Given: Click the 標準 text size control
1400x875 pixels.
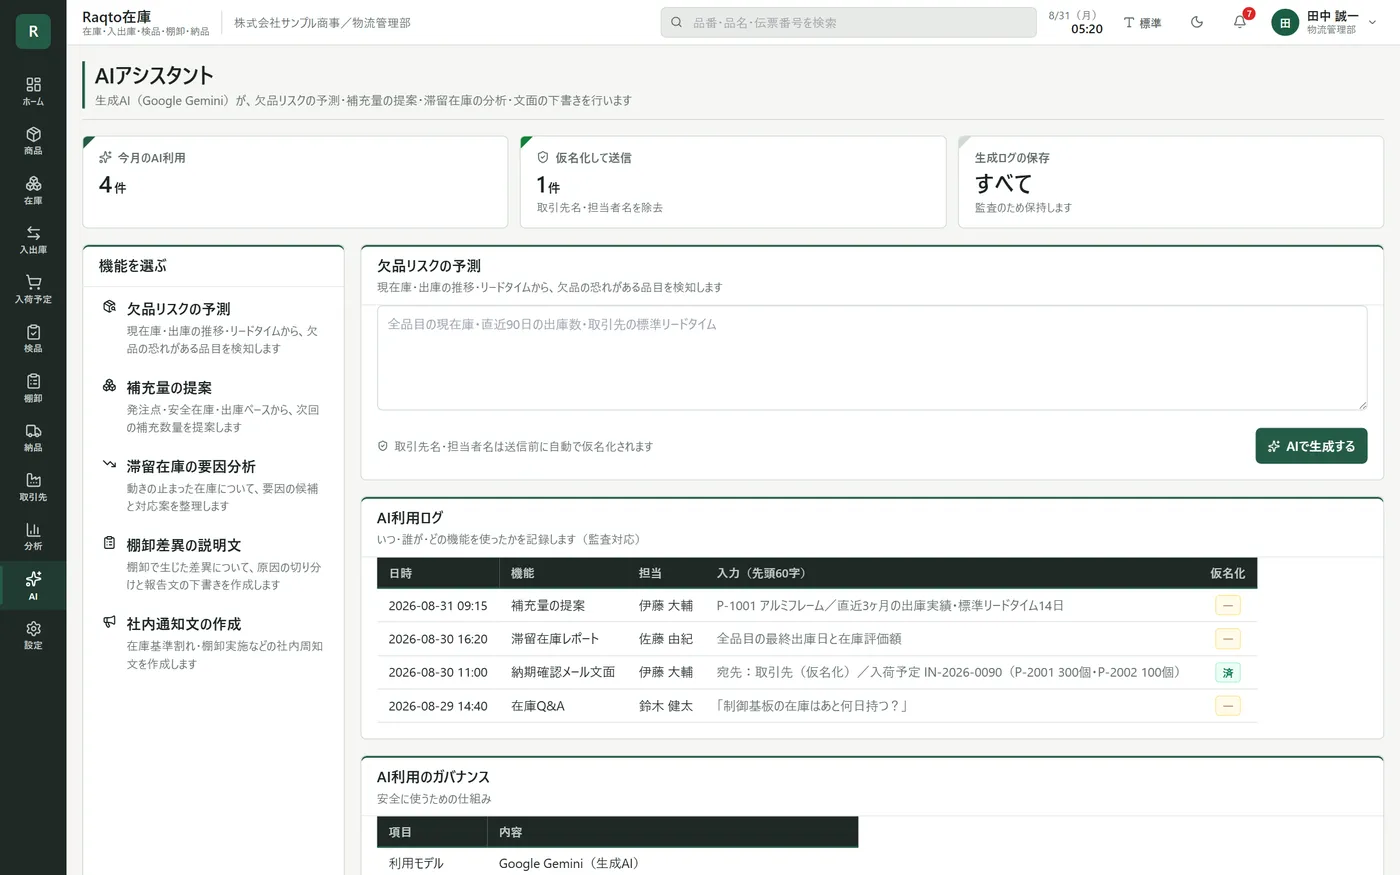Looking at the screenshot, I should (1142, 22).
